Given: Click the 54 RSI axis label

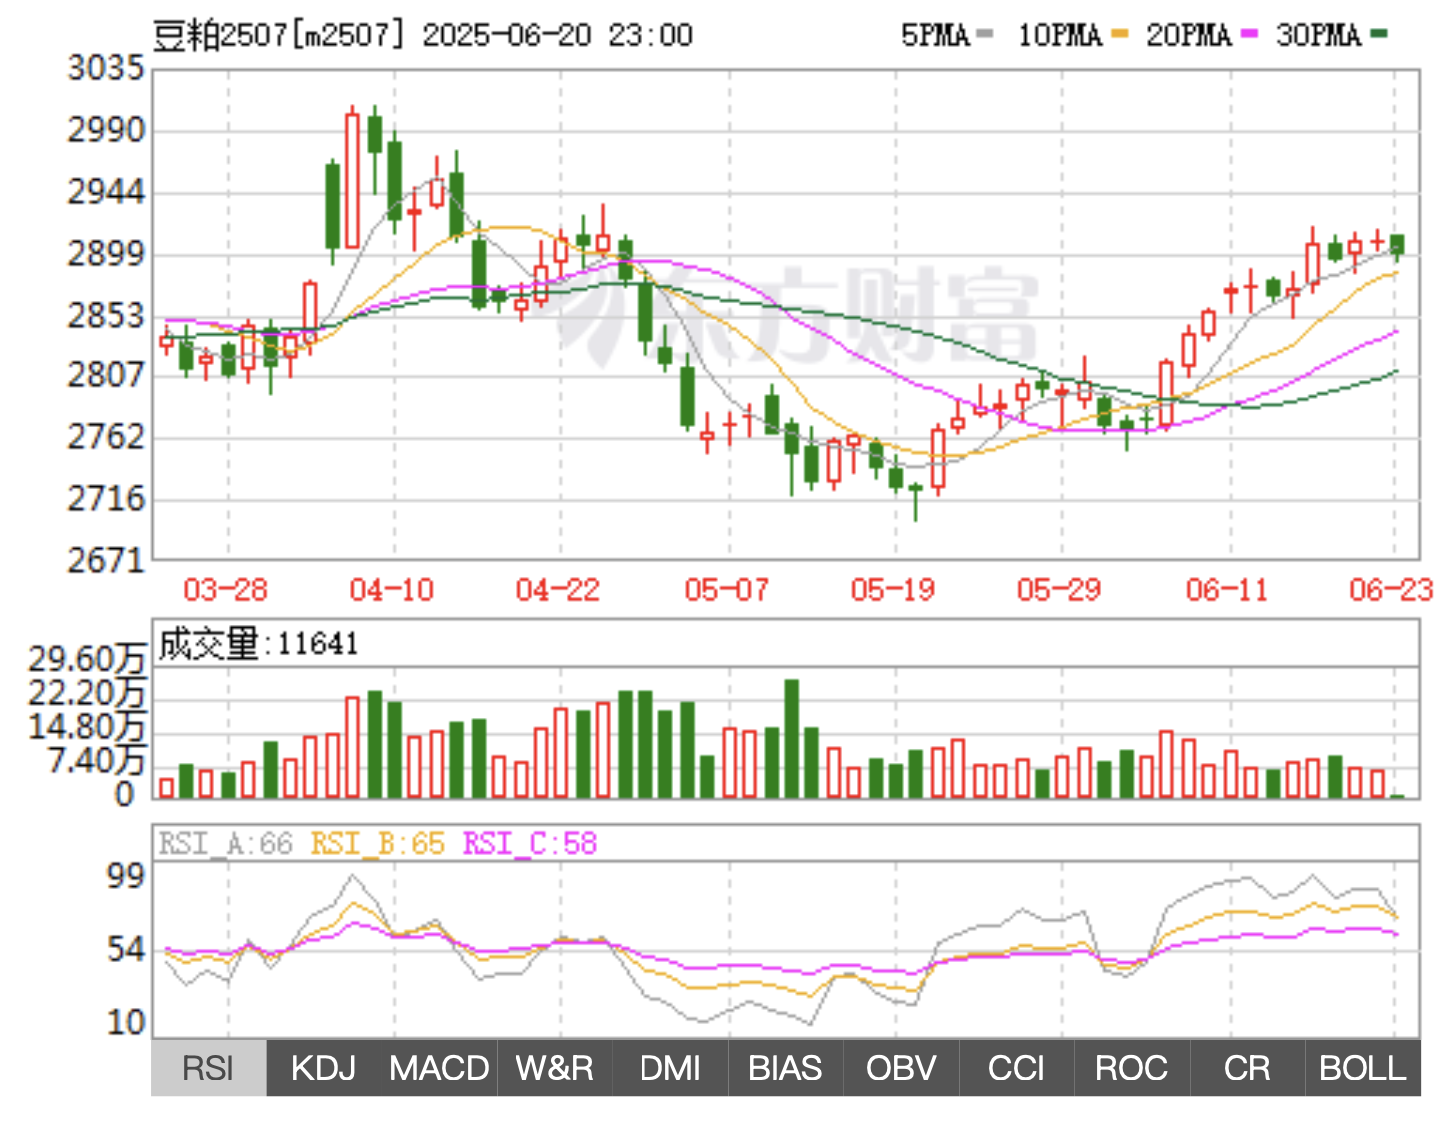Looking at the screenshot, I should click(127, 950).
